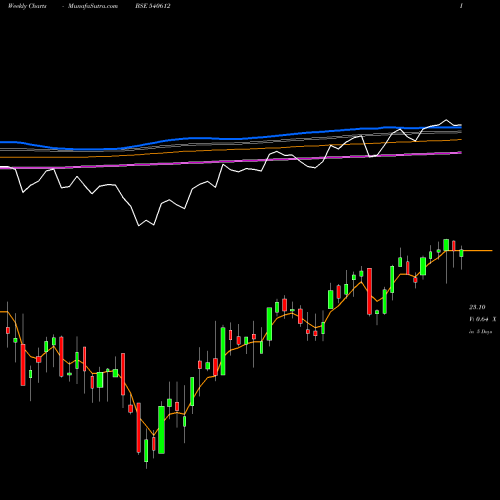The width and height of the screenshot is (500, 500).
Task: Click the last green candlestick on the right
Action: 461,253
